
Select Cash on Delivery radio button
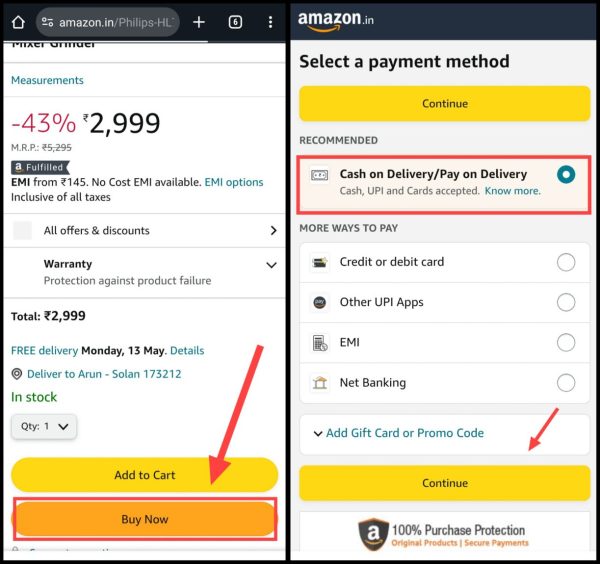(566, 175)
